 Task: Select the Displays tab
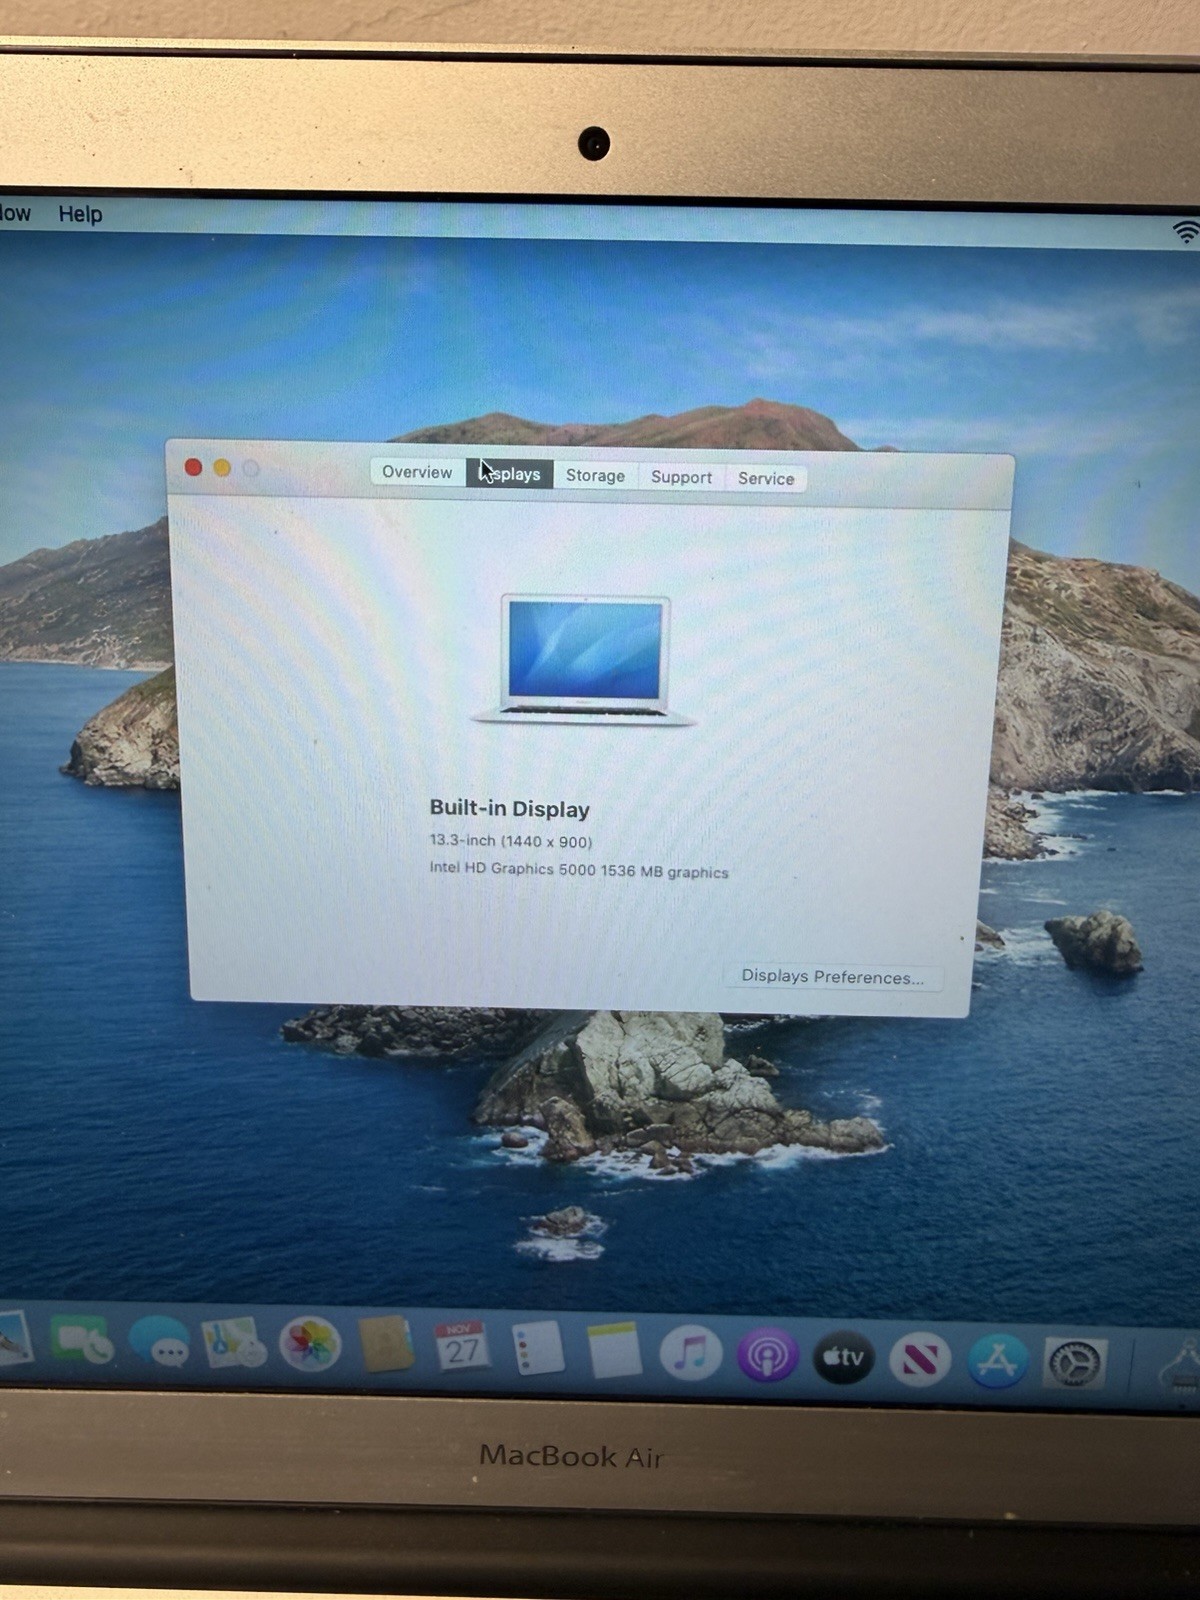tap(509, 474)
